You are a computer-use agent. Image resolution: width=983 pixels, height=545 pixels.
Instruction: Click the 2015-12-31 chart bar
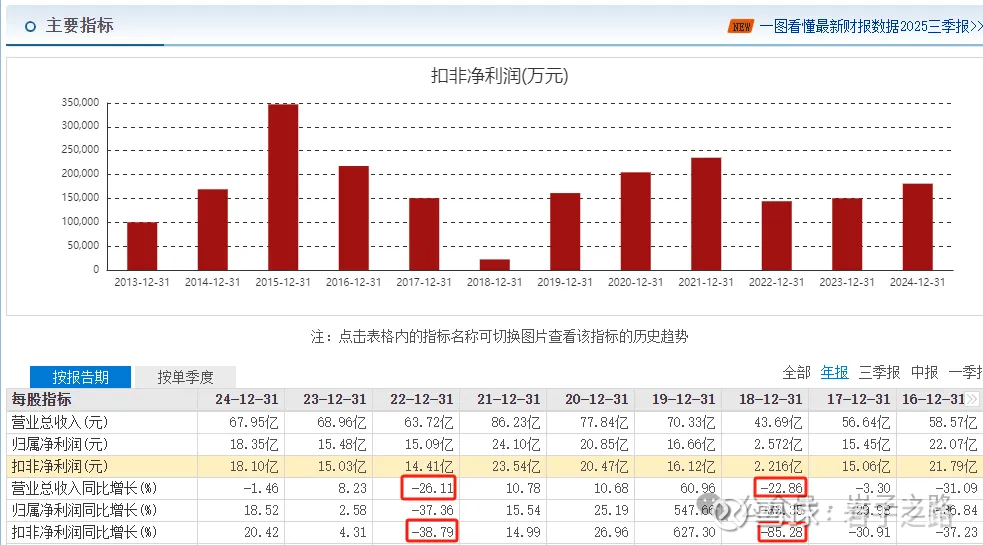[283, 188]
